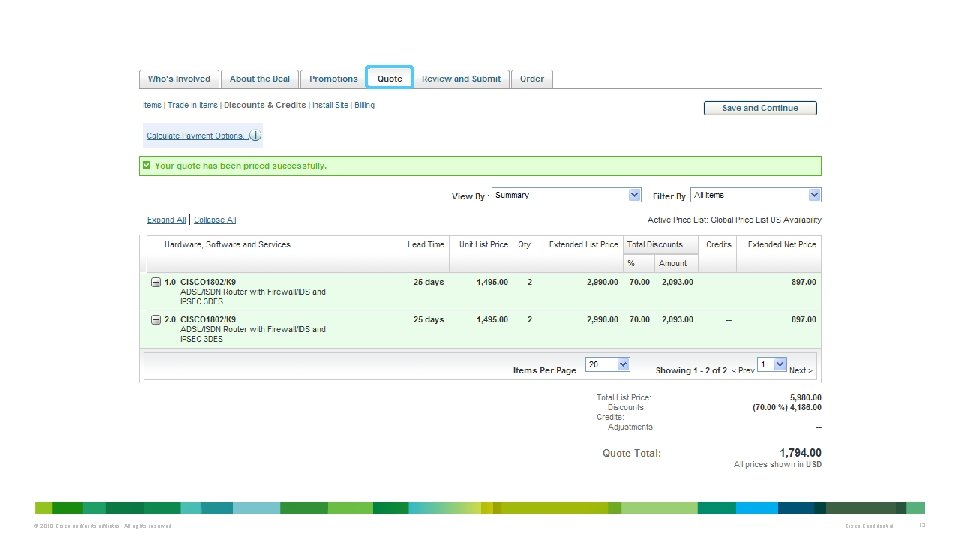Screen dimensions: 960x540
Task: Click Expand All link
Action: [x=166, y=220]
